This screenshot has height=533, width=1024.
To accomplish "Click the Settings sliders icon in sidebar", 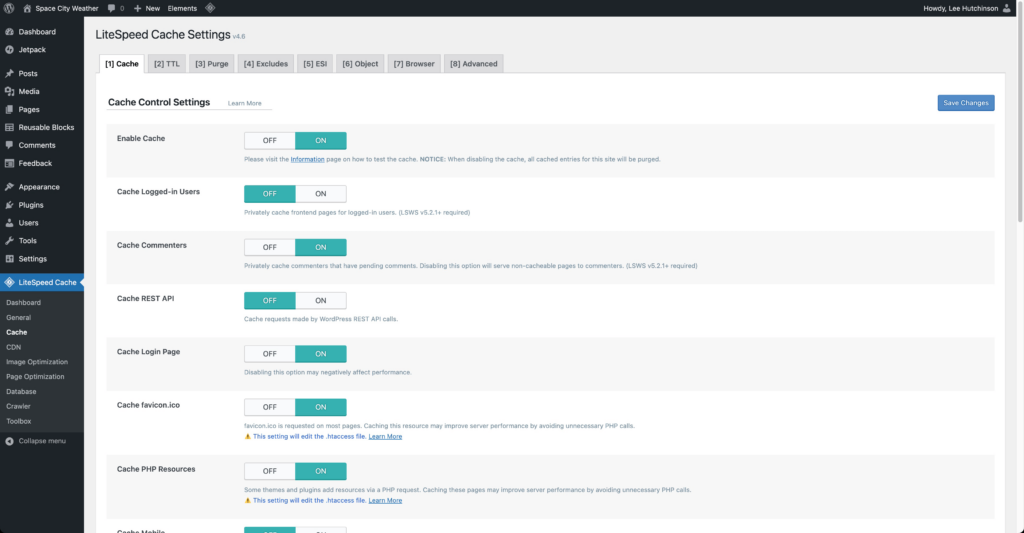I will pyautogui.click(x=9, y=259).
